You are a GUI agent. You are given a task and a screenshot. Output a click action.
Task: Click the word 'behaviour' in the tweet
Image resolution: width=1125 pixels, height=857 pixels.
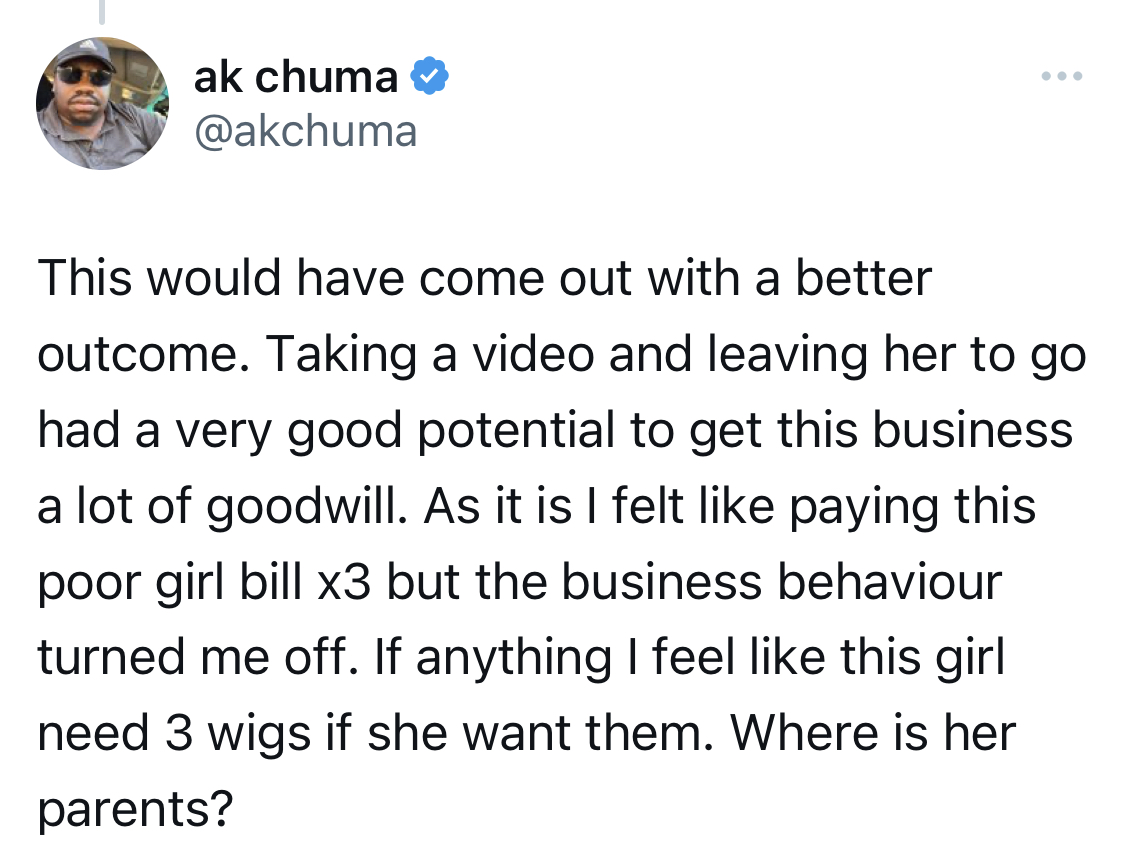pyautogui.click(x=890, y=582)
